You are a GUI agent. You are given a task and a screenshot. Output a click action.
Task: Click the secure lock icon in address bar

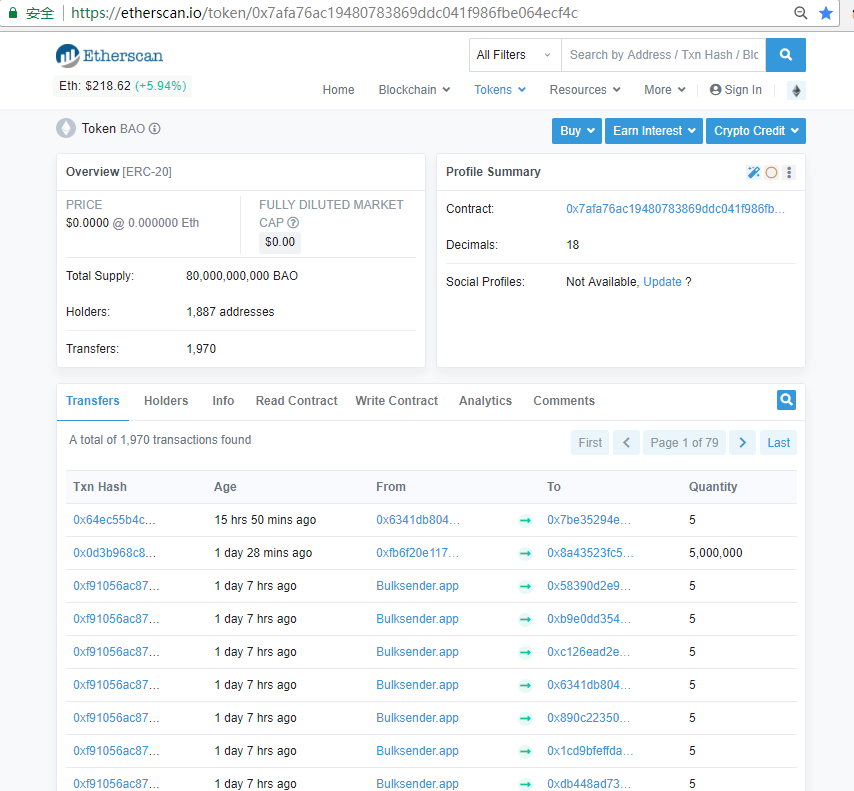tap(13, 13)
